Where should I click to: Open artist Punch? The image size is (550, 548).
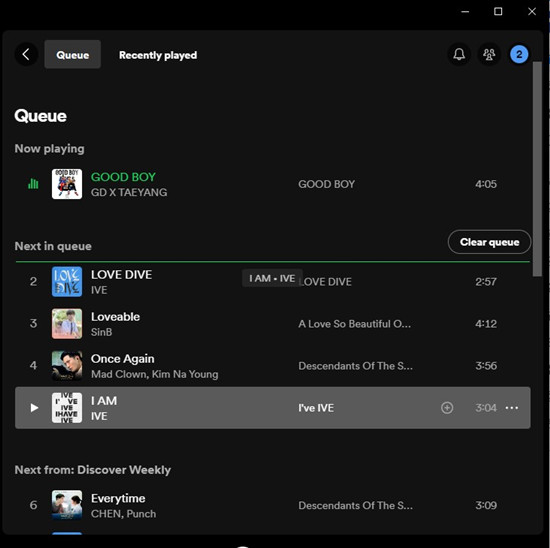click(x=141, y=514)
